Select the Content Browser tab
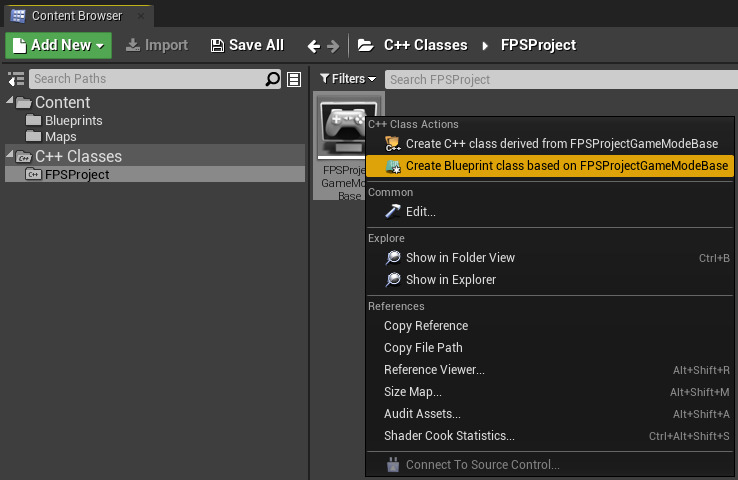The image size is (738, 480). pos(78,16)
